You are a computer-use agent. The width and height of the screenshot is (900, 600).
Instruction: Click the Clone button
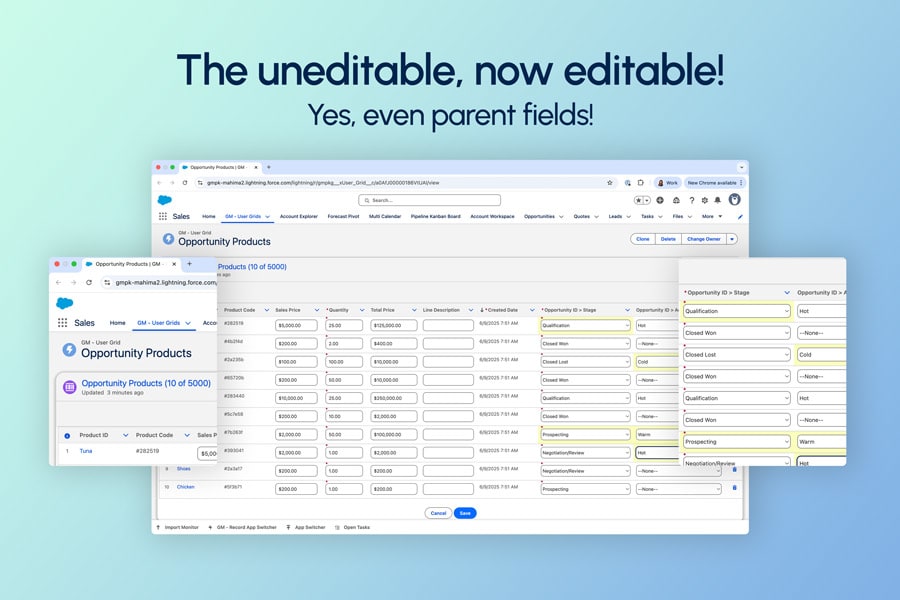coord(645,239)
